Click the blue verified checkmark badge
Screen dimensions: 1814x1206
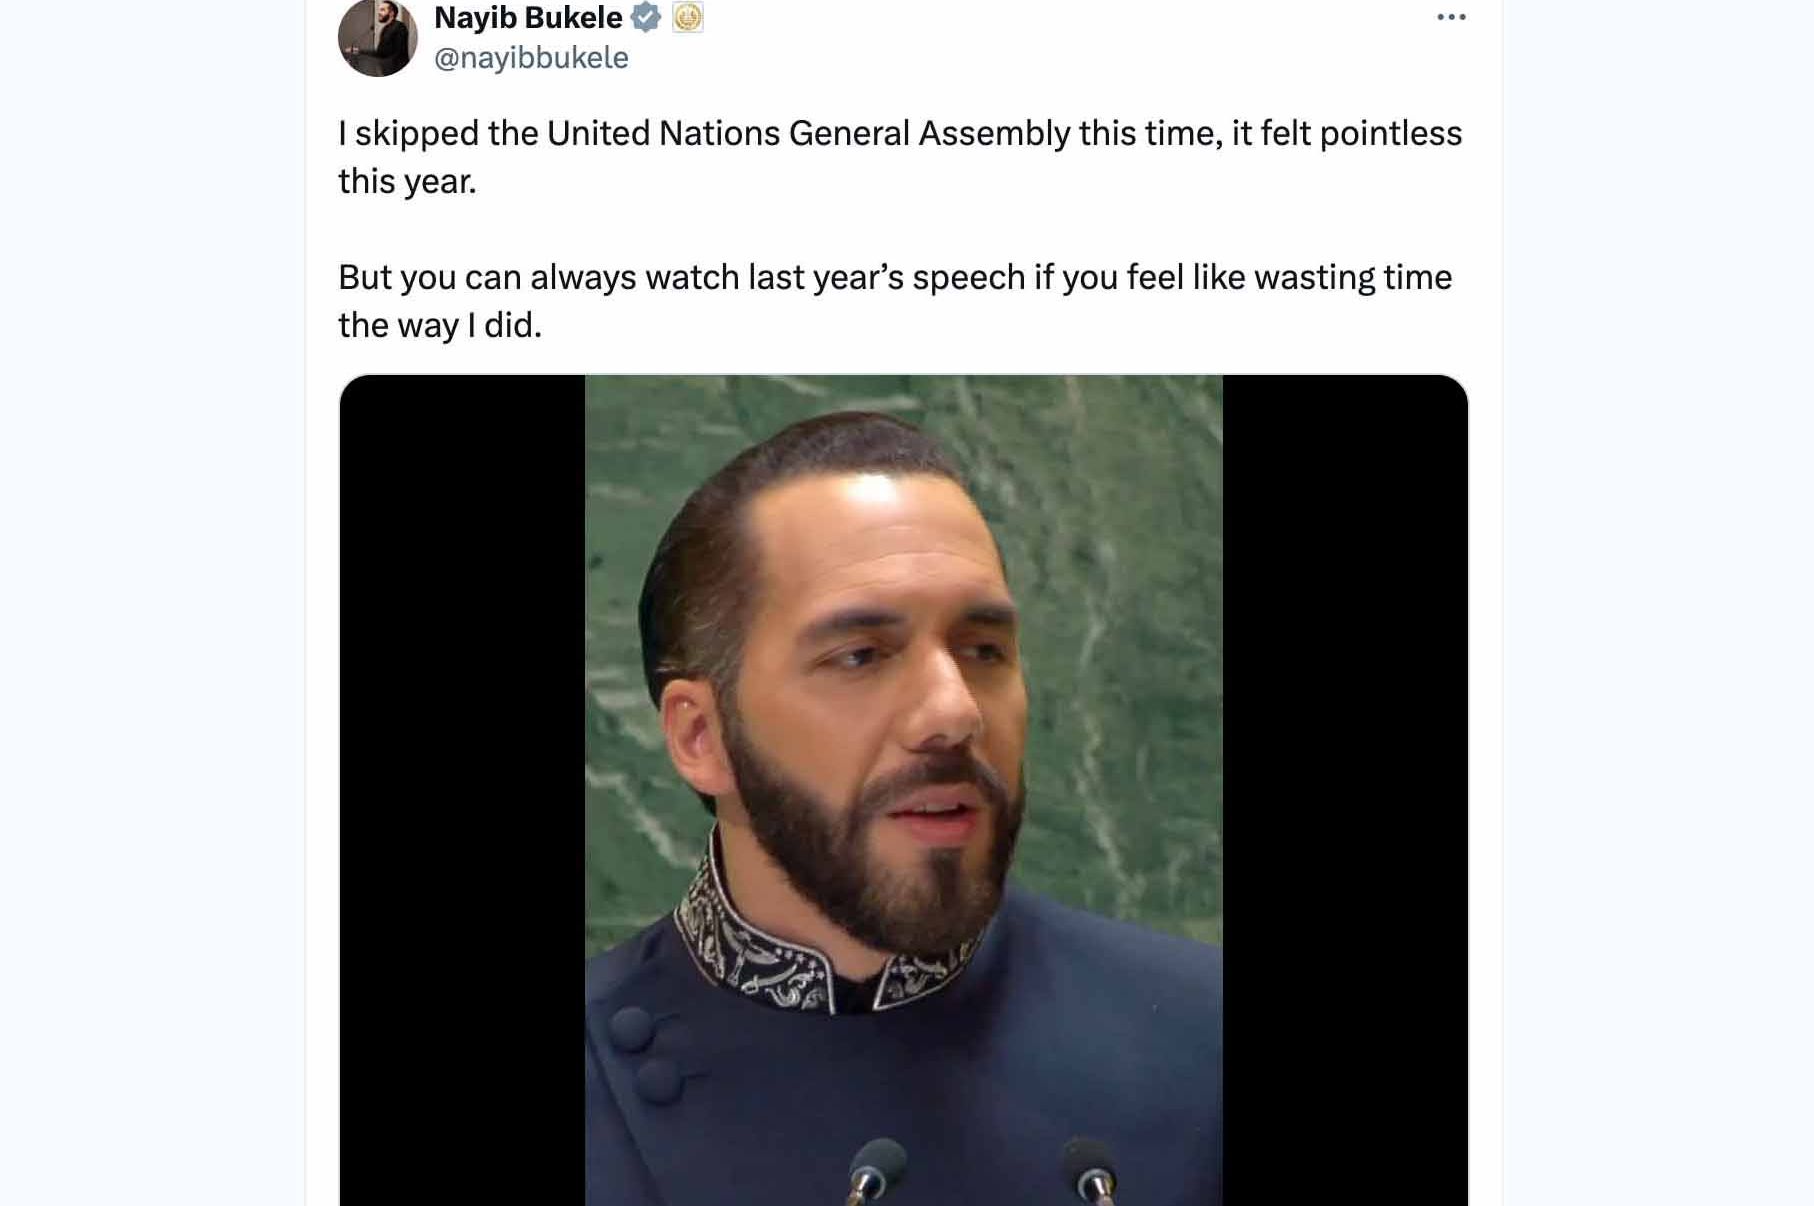(x=646, y=17)
